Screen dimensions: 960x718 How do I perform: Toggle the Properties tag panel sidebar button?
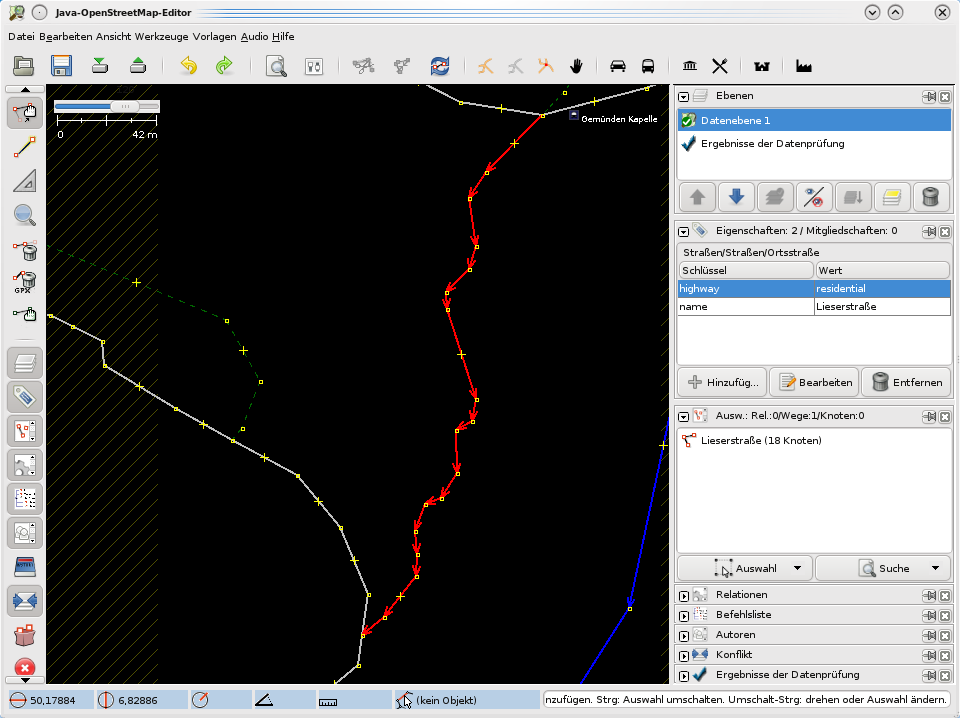pyautogui.click(x=25, y=396)
